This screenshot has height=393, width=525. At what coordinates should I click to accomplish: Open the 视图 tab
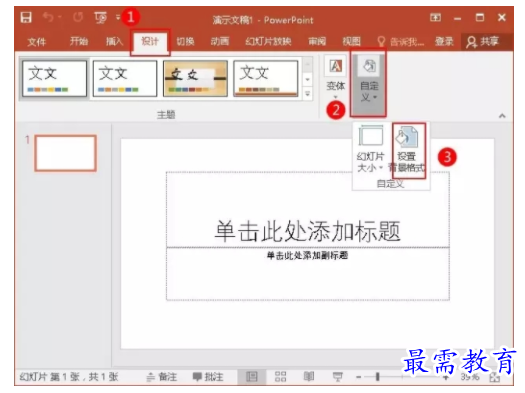tap(352, 41)
